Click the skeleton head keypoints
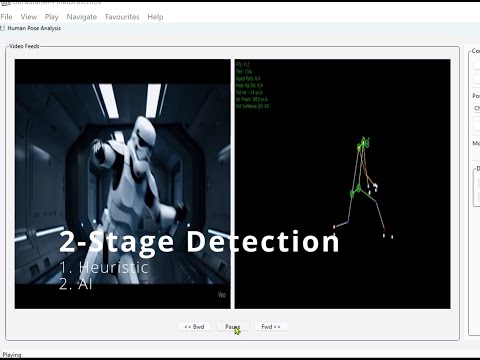The height and width of the screenshot is (360, 480). coord(363,143)
